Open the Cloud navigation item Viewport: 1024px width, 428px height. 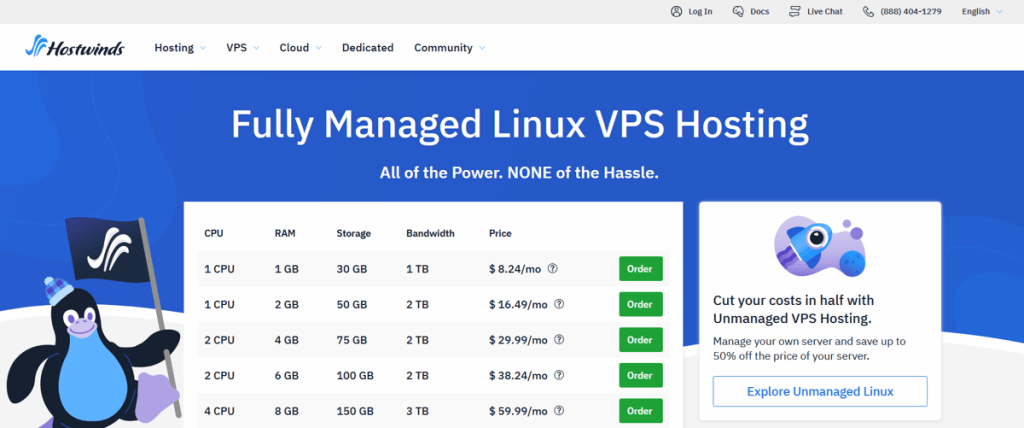(x=294, y=48)
